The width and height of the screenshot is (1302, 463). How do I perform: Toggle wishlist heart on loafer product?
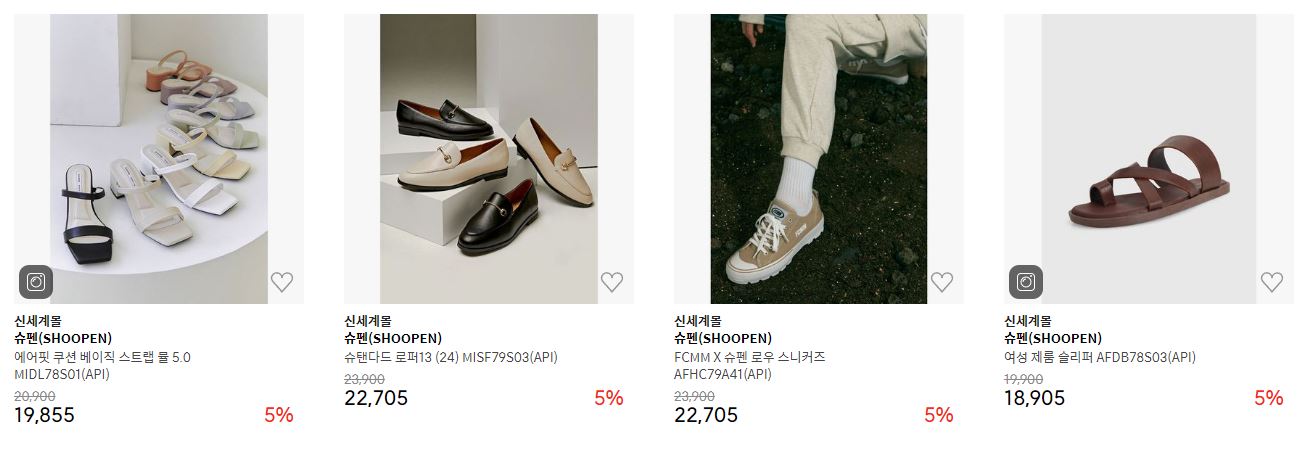[x=612, y=282]
